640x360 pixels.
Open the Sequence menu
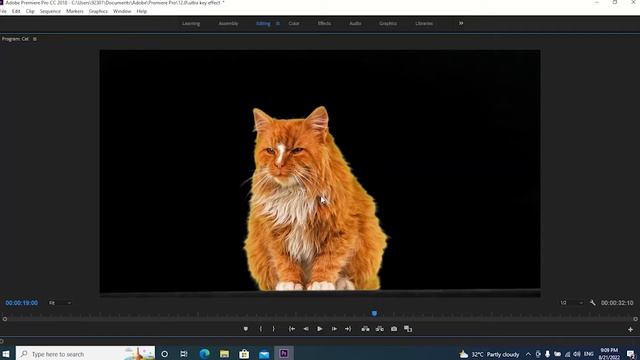coord(50,11)
